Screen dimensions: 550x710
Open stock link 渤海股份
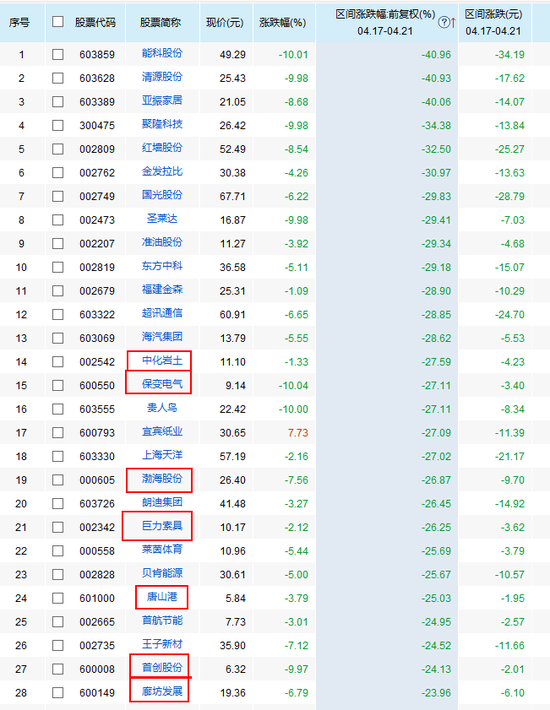coord(162,479)
